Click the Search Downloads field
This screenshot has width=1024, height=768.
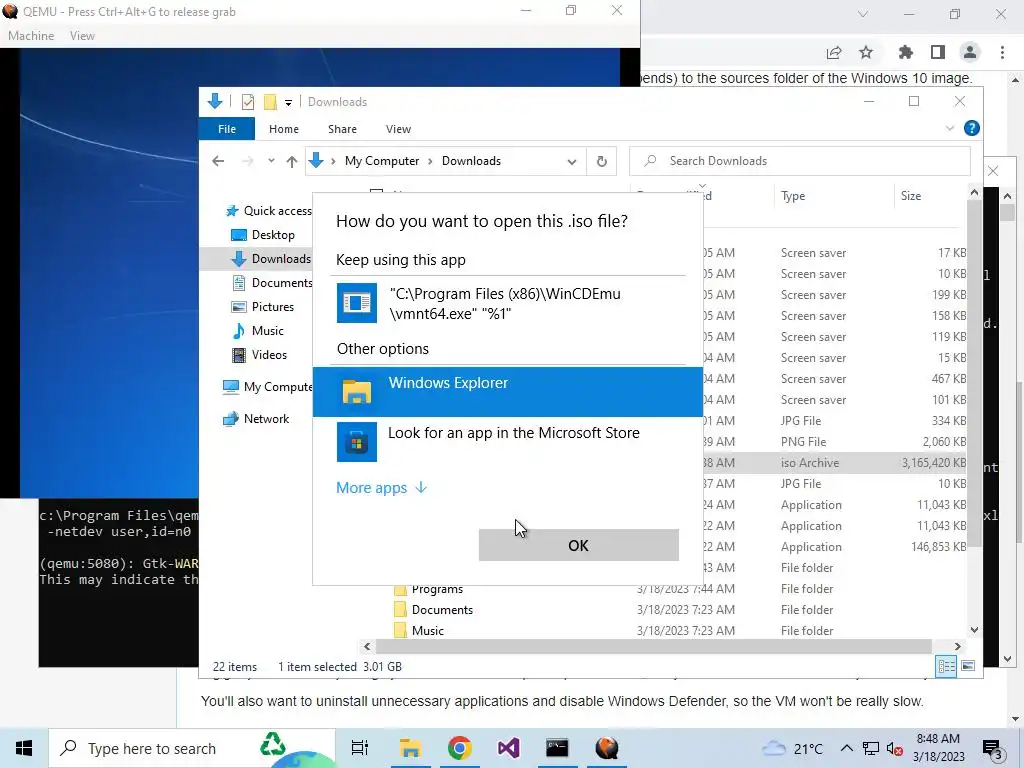[x=799, y=161]
